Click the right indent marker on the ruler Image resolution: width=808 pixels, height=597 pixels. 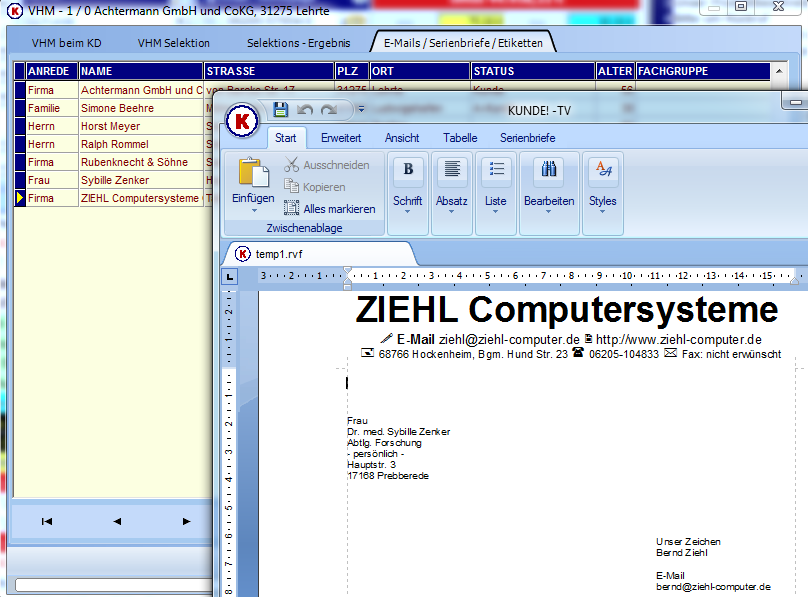(795, 280)
